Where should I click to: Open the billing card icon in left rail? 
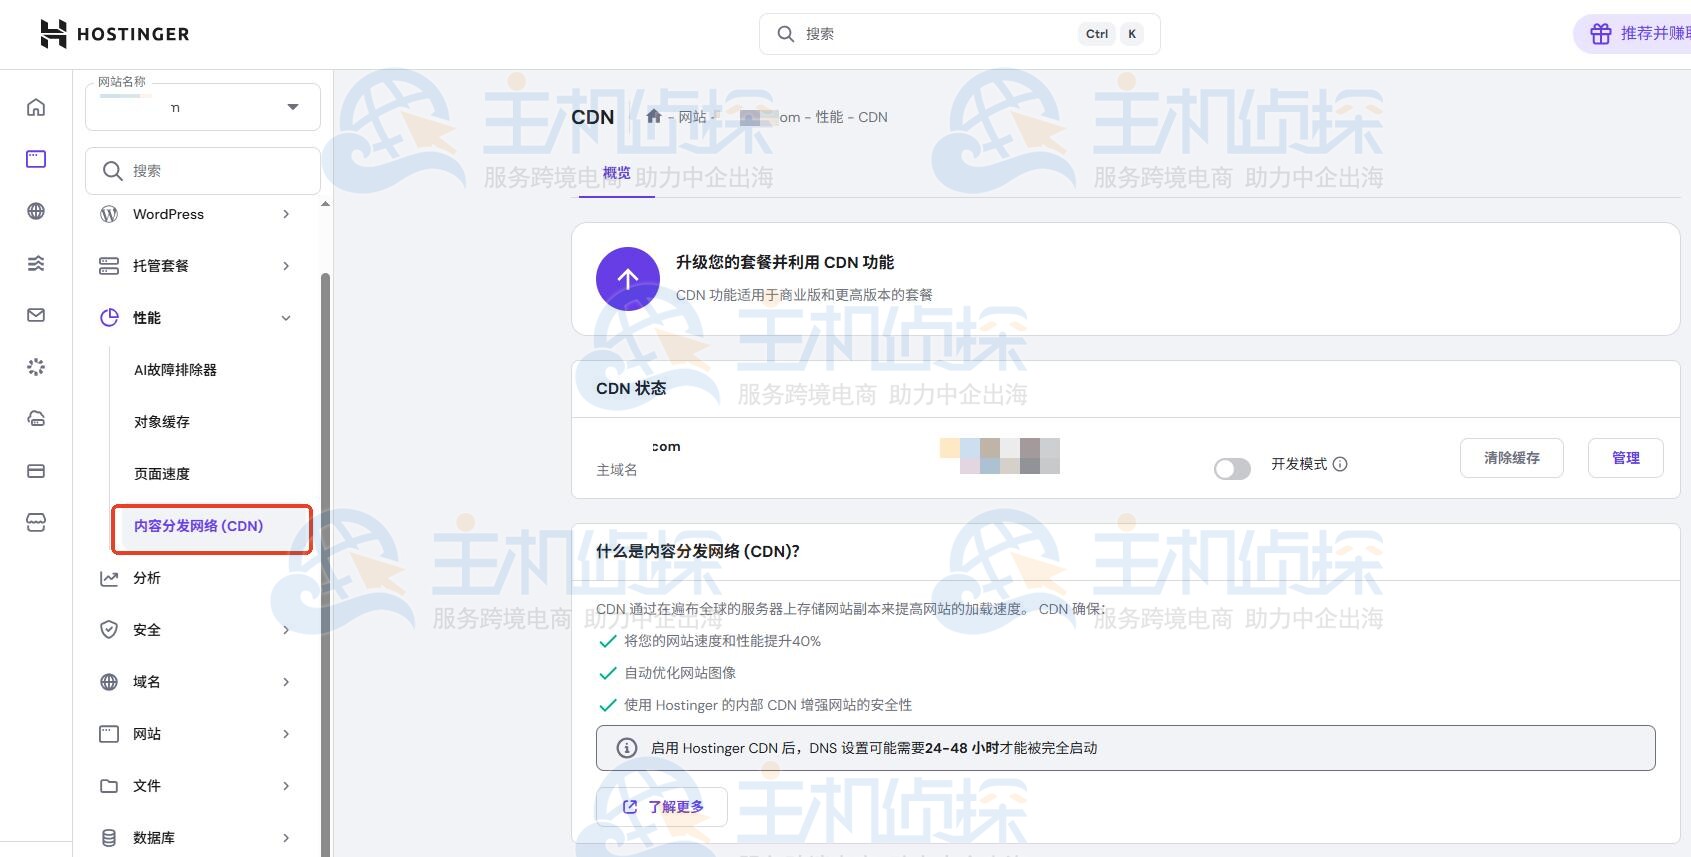coord(36,471)
